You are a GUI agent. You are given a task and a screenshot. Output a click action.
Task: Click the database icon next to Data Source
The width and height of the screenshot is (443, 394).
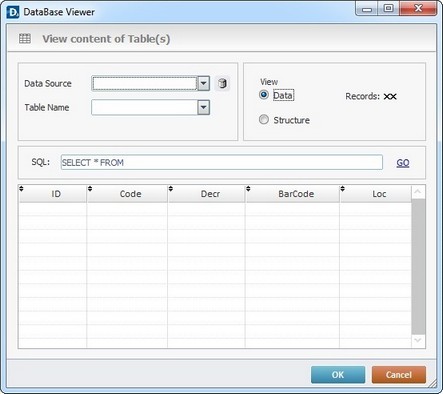(222, 83)
